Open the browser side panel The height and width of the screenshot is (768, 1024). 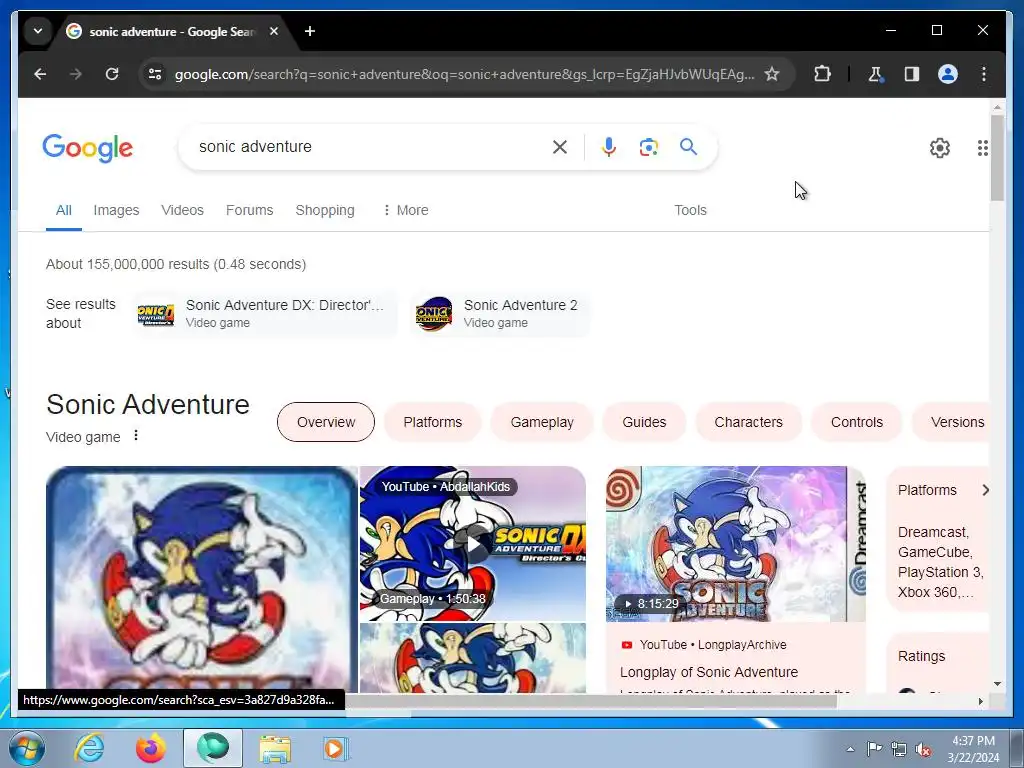pos(912,74)
